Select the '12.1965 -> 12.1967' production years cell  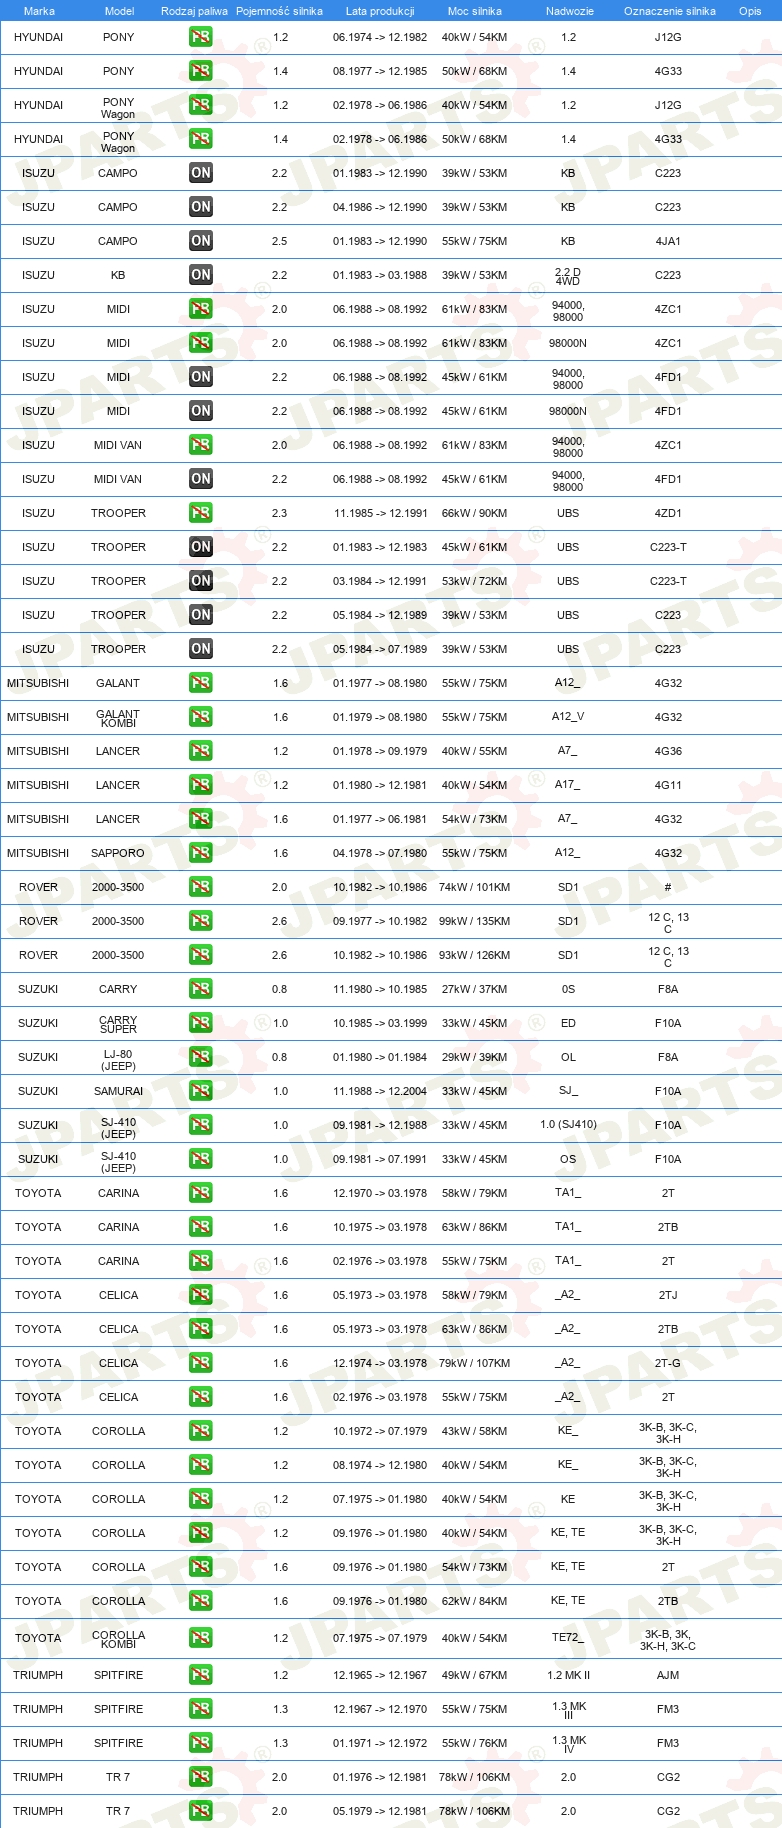point(380,1675)
